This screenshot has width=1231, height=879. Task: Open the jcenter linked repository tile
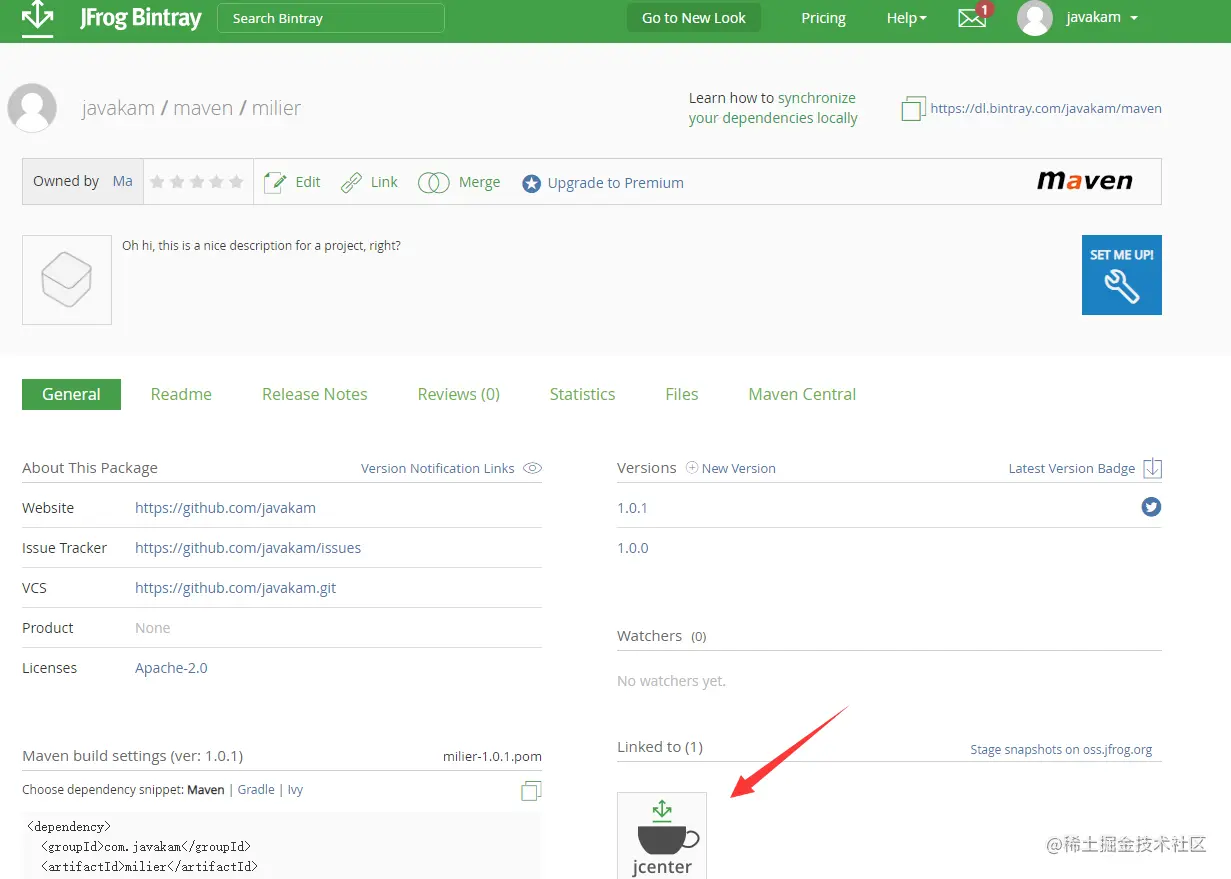662,836
